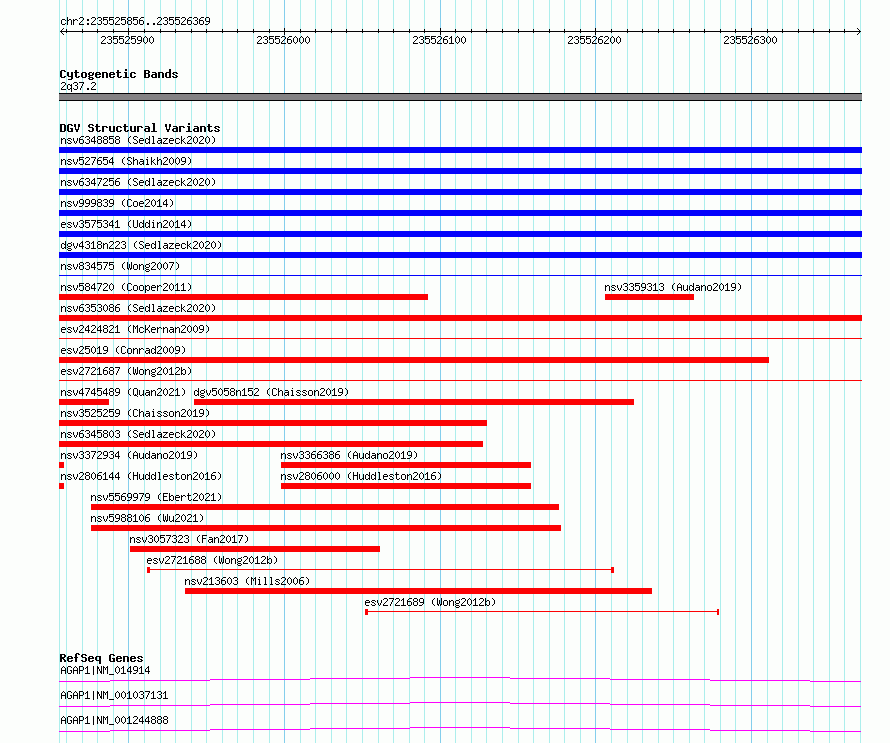890x743 pixels.
Task: Open esv2721687 (Wong2012b) label
Action: click(126, 371)
